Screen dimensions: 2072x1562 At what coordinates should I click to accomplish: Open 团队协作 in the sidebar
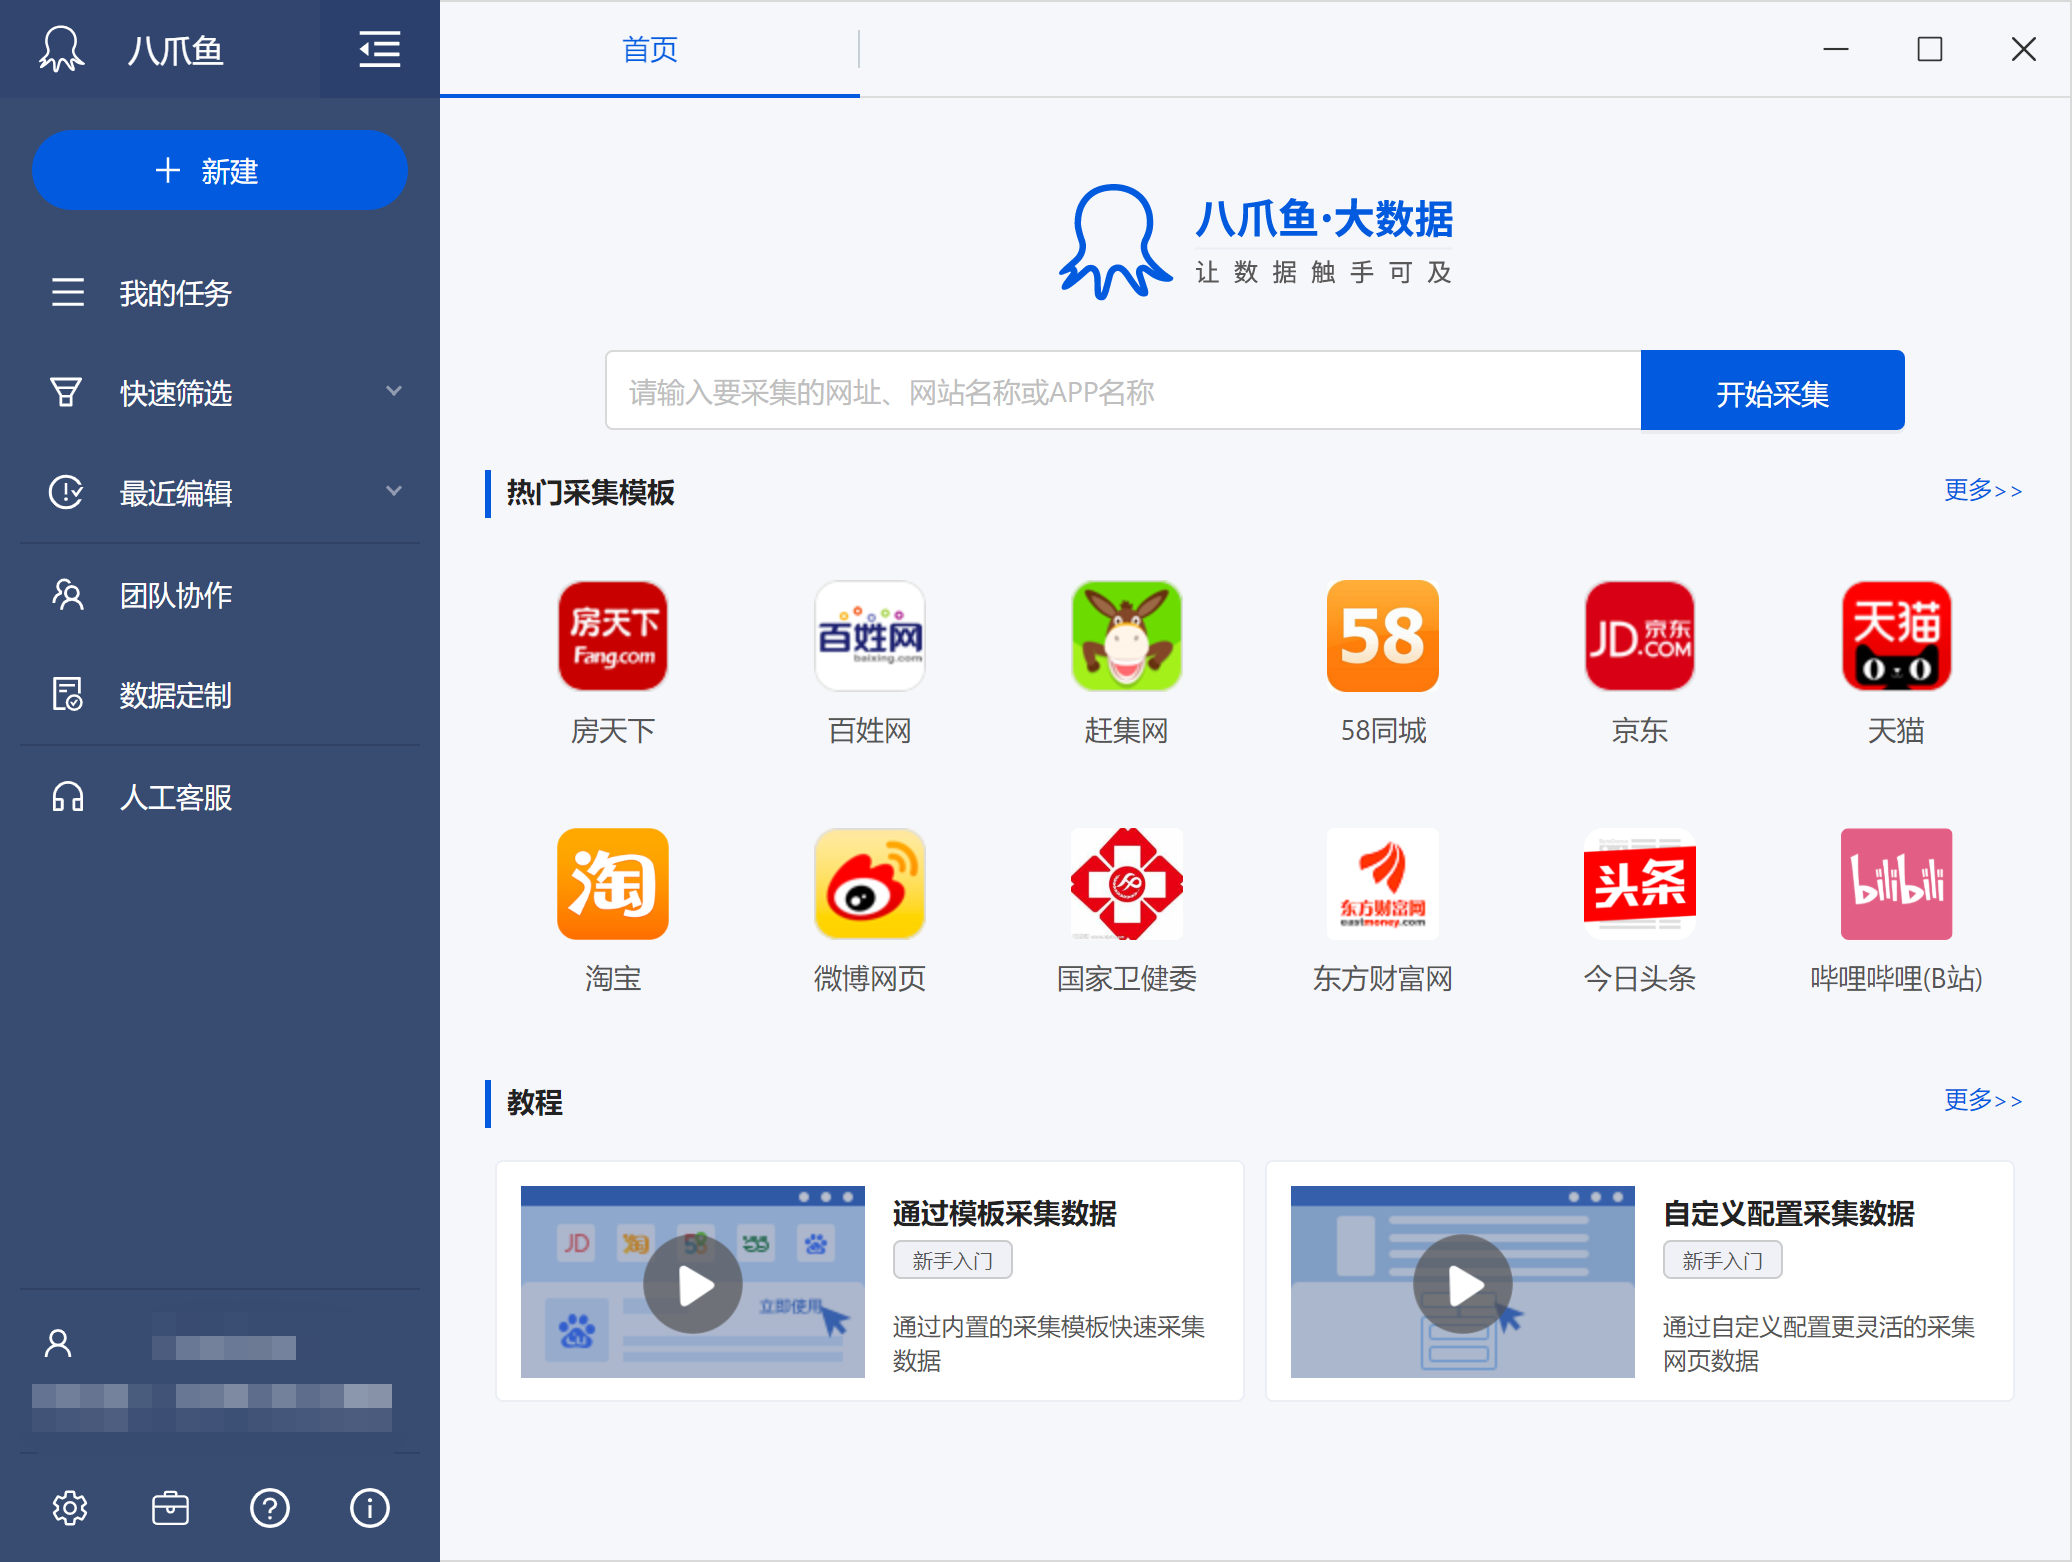tap(175, 595)
